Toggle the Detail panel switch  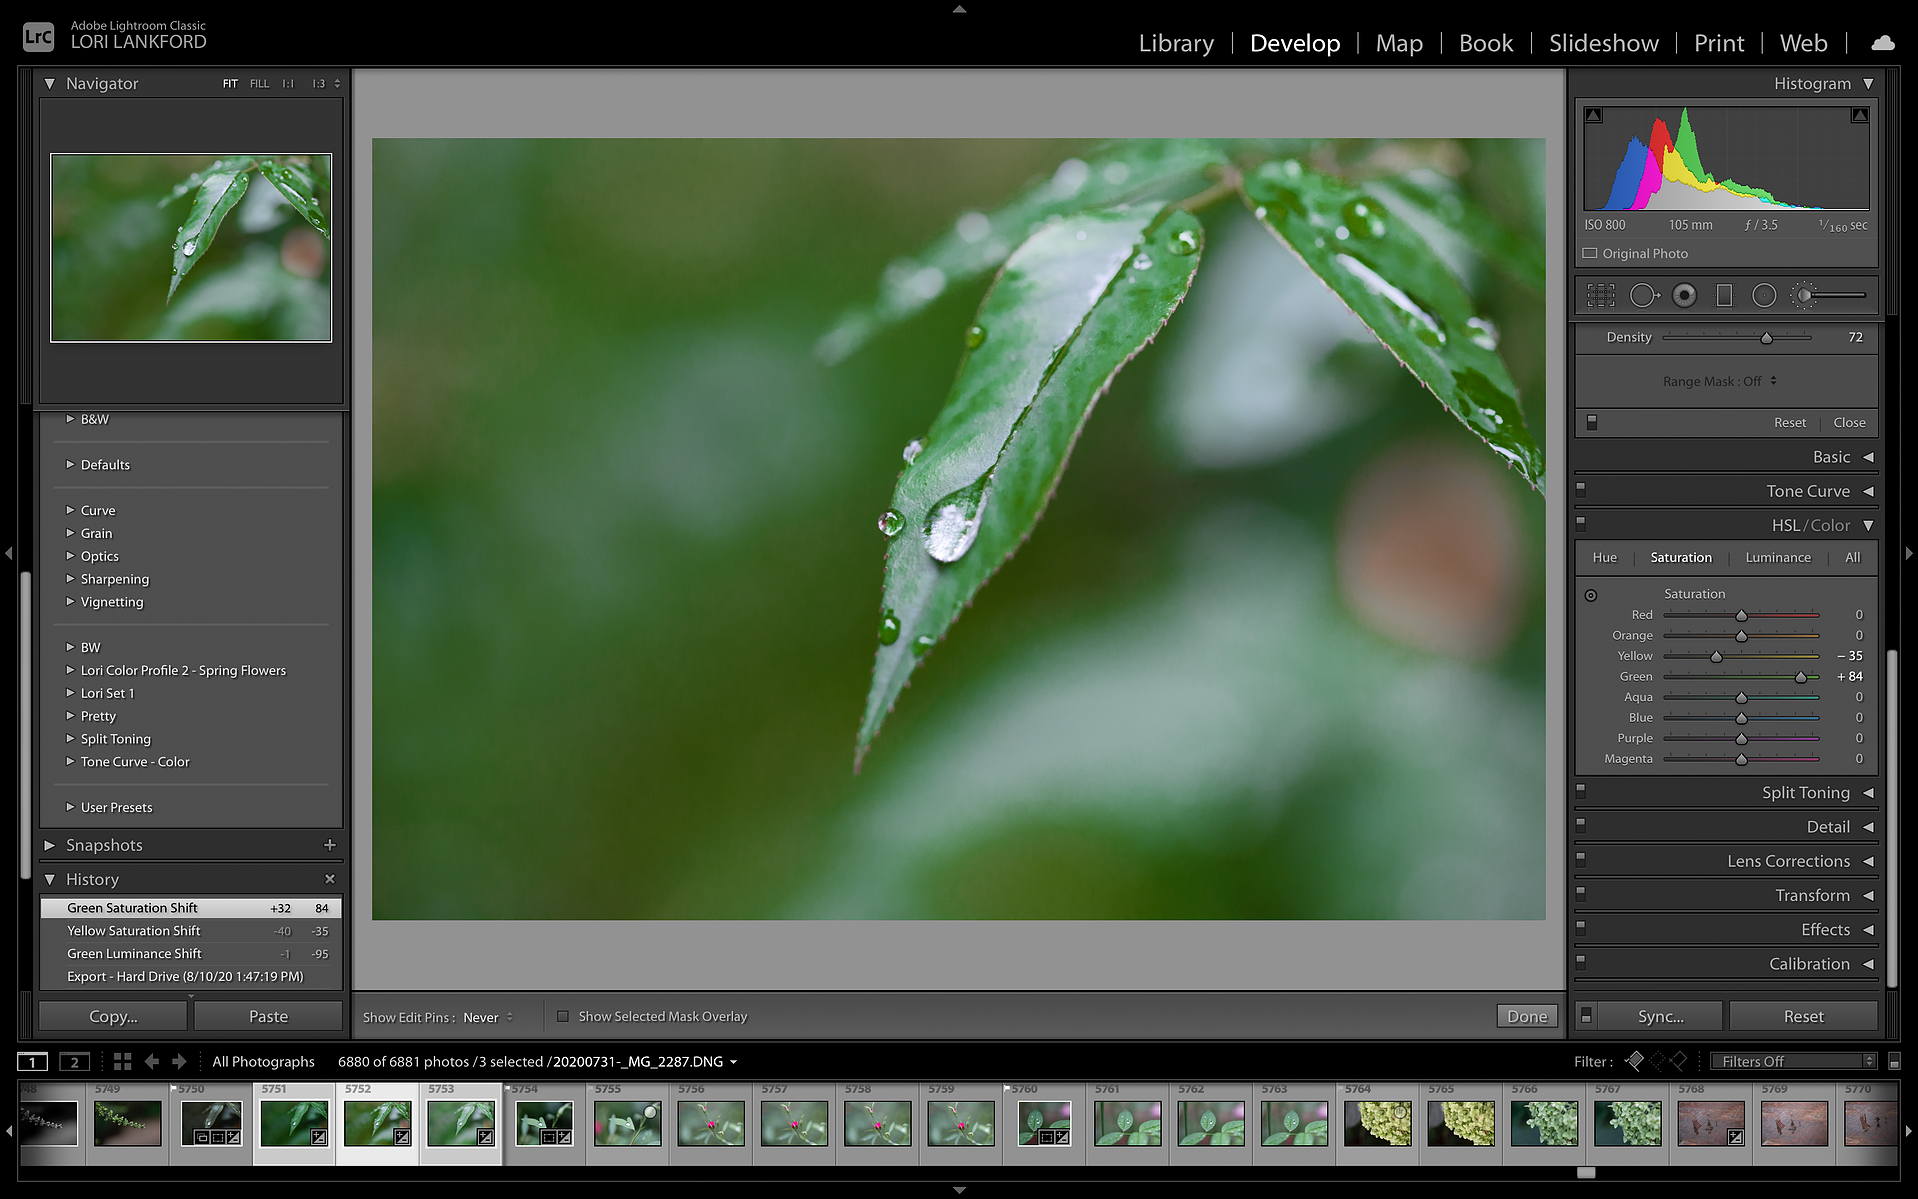[1581, 824]
